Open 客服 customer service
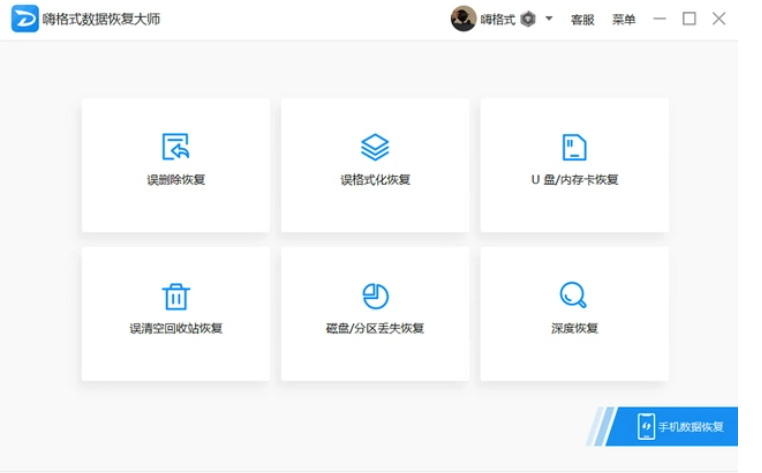Screen dimensions: 762x473 point(582,20)
